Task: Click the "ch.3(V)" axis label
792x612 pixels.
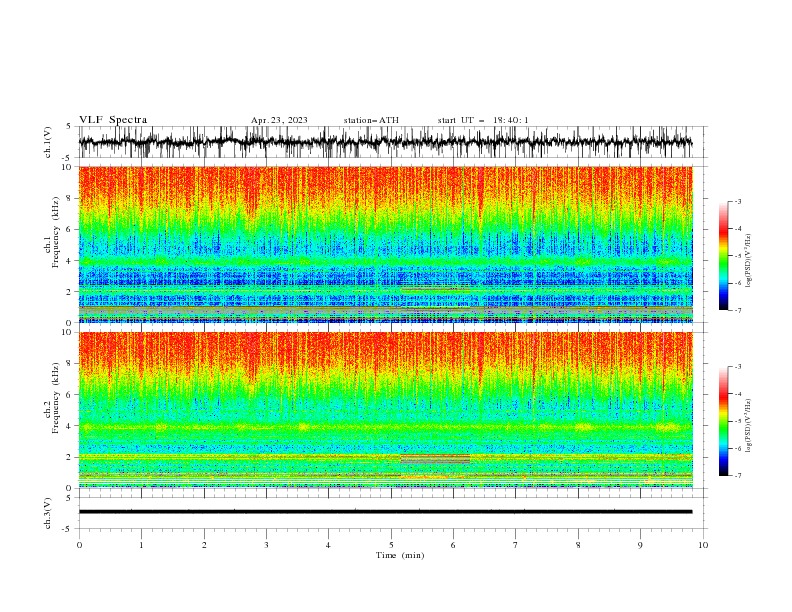Action: tap(48, 513)
